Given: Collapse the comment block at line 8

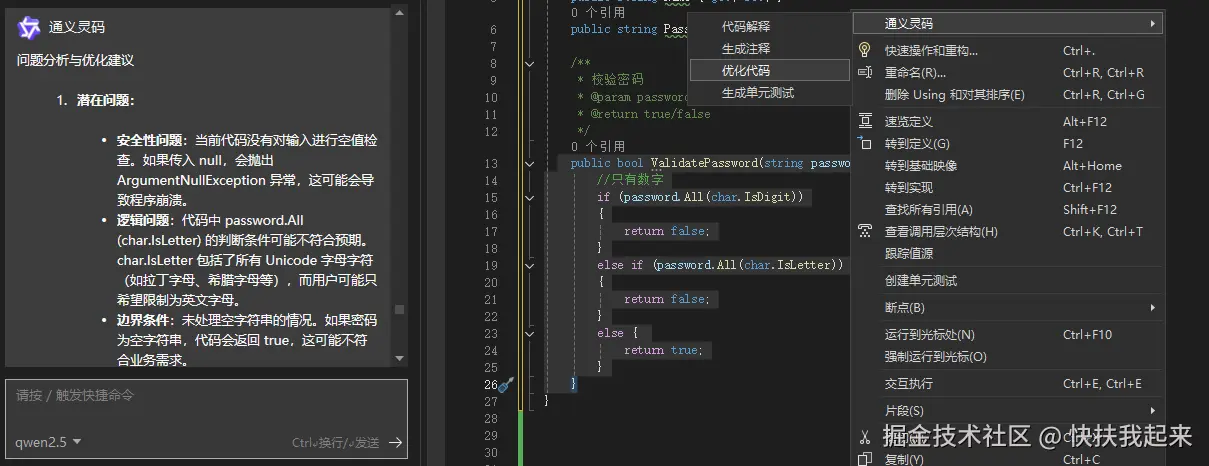Looking at the screenshot, I should point(530,63).
